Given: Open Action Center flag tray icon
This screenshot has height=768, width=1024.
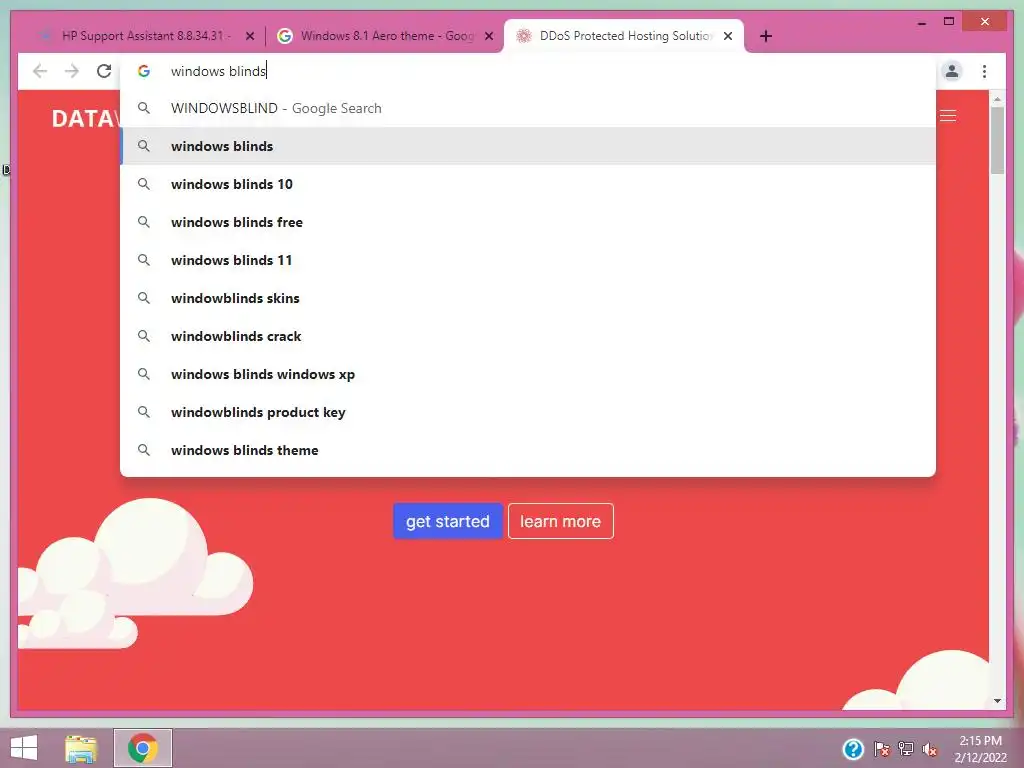Looking at the screenshot, I should (882, 749).
